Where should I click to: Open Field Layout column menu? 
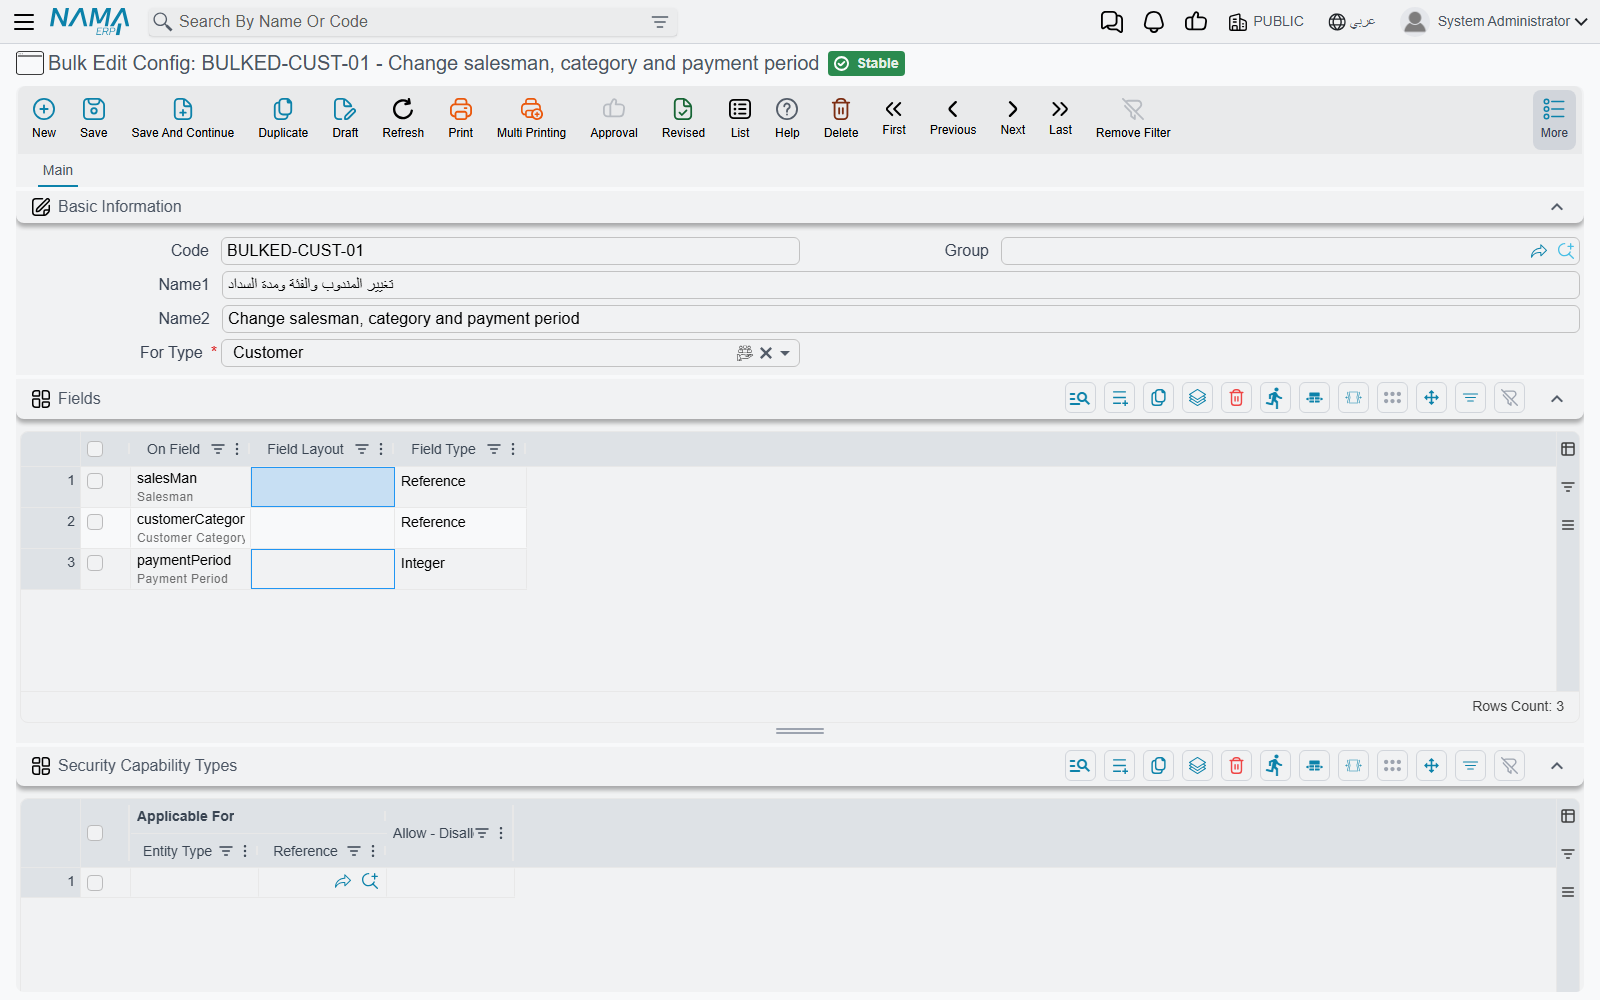[381, 449]
